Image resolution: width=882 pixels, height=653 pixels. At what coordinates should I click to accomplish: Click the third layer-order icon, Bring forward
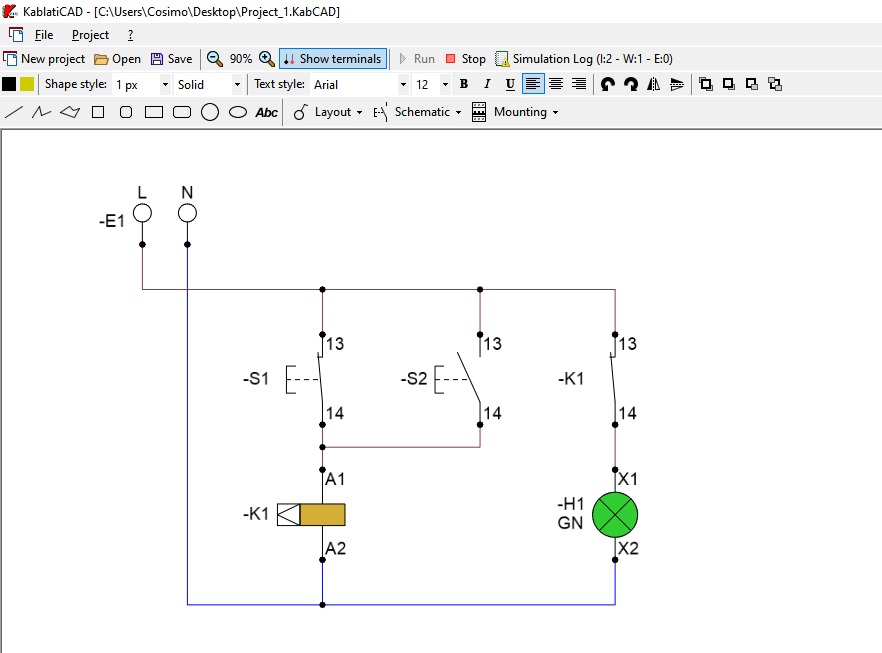tap(752, 84)
